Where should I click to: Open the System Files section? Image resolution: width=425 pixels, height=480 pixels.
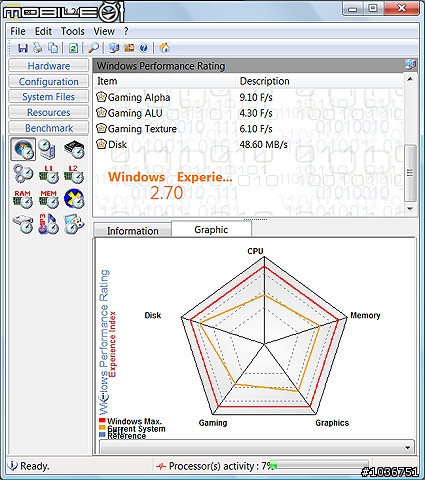(49, 97)
